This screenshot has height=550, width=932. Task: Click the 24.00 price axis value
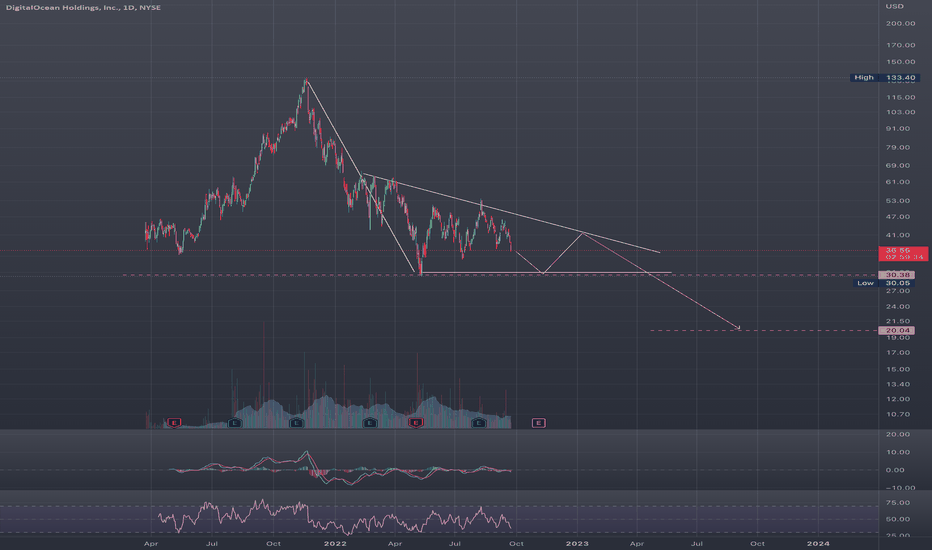898,306
